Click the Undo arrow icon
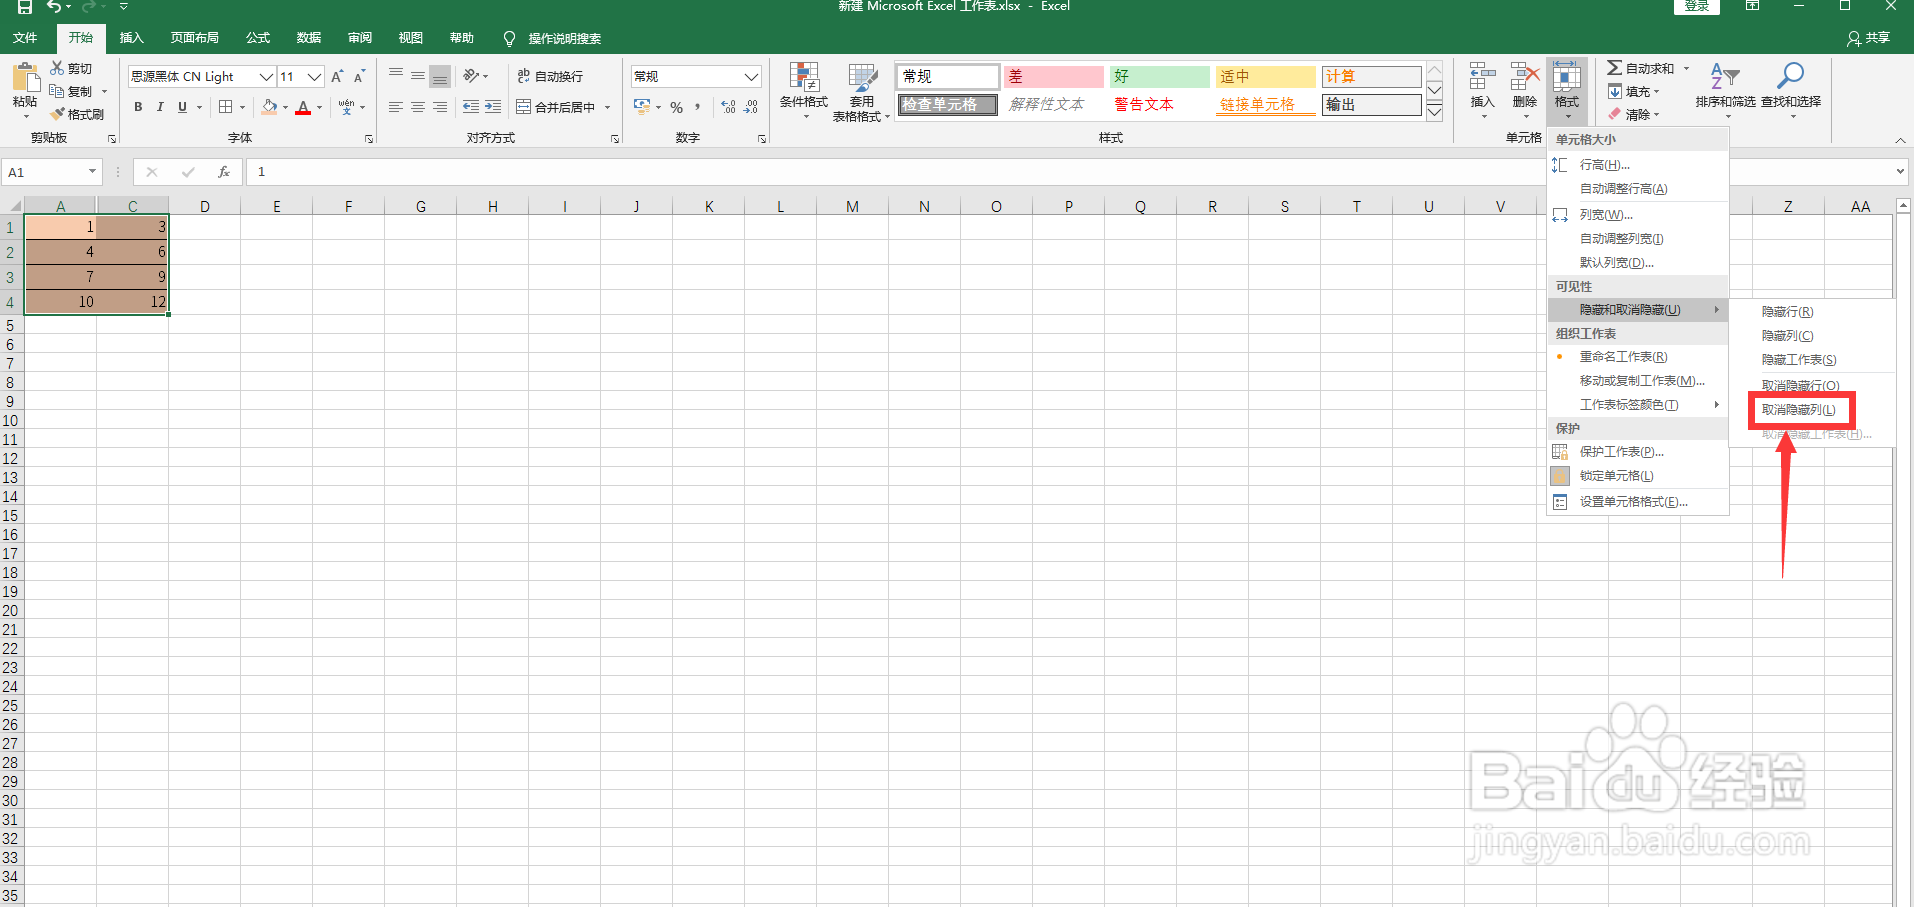Viewport: 1914px width, 907px height. 54,7
